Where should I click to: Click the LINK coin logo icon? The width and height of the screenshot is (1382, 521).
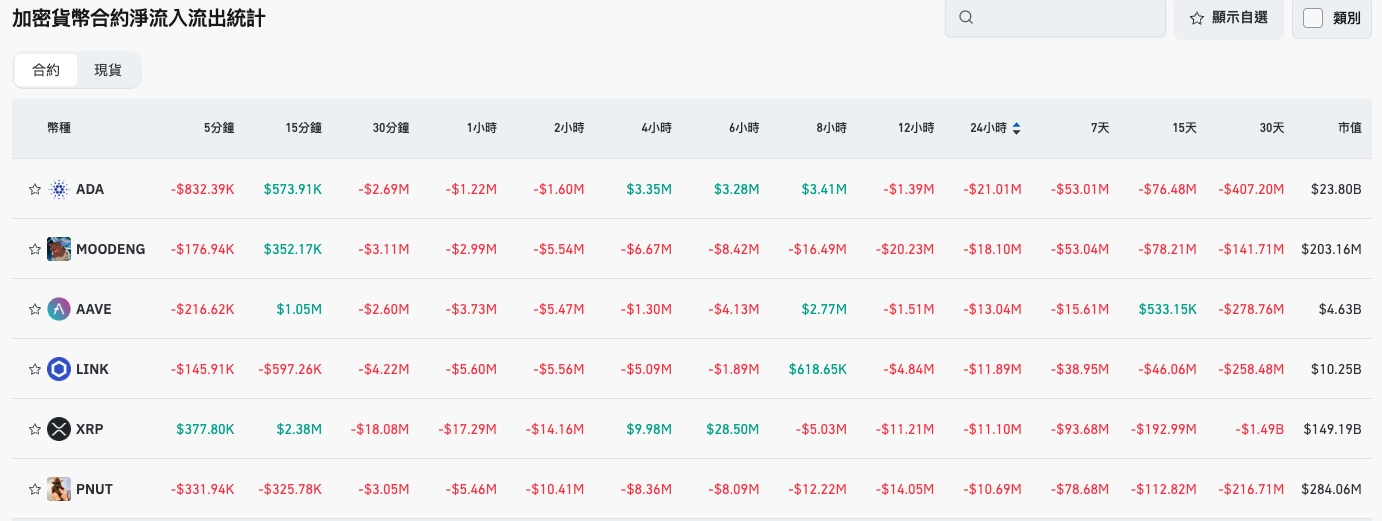59,369
